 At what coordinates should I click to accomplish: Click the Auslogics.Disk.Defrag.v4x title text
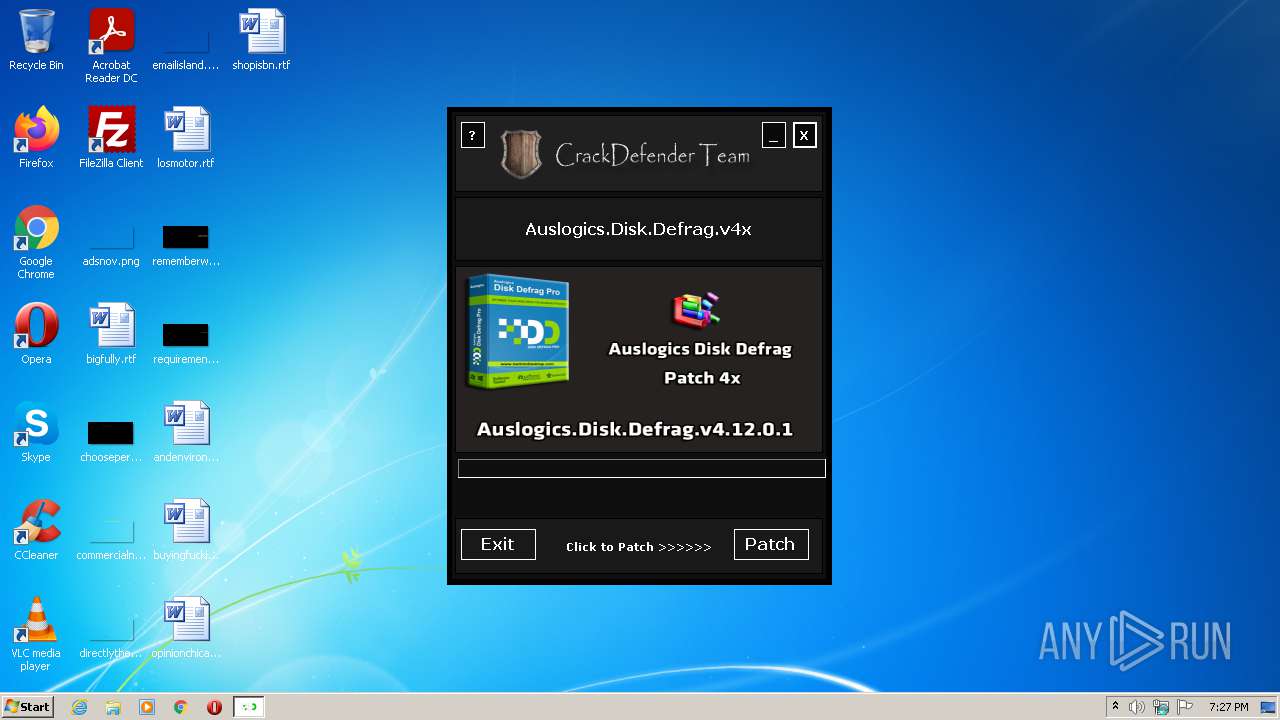(638, 229)
